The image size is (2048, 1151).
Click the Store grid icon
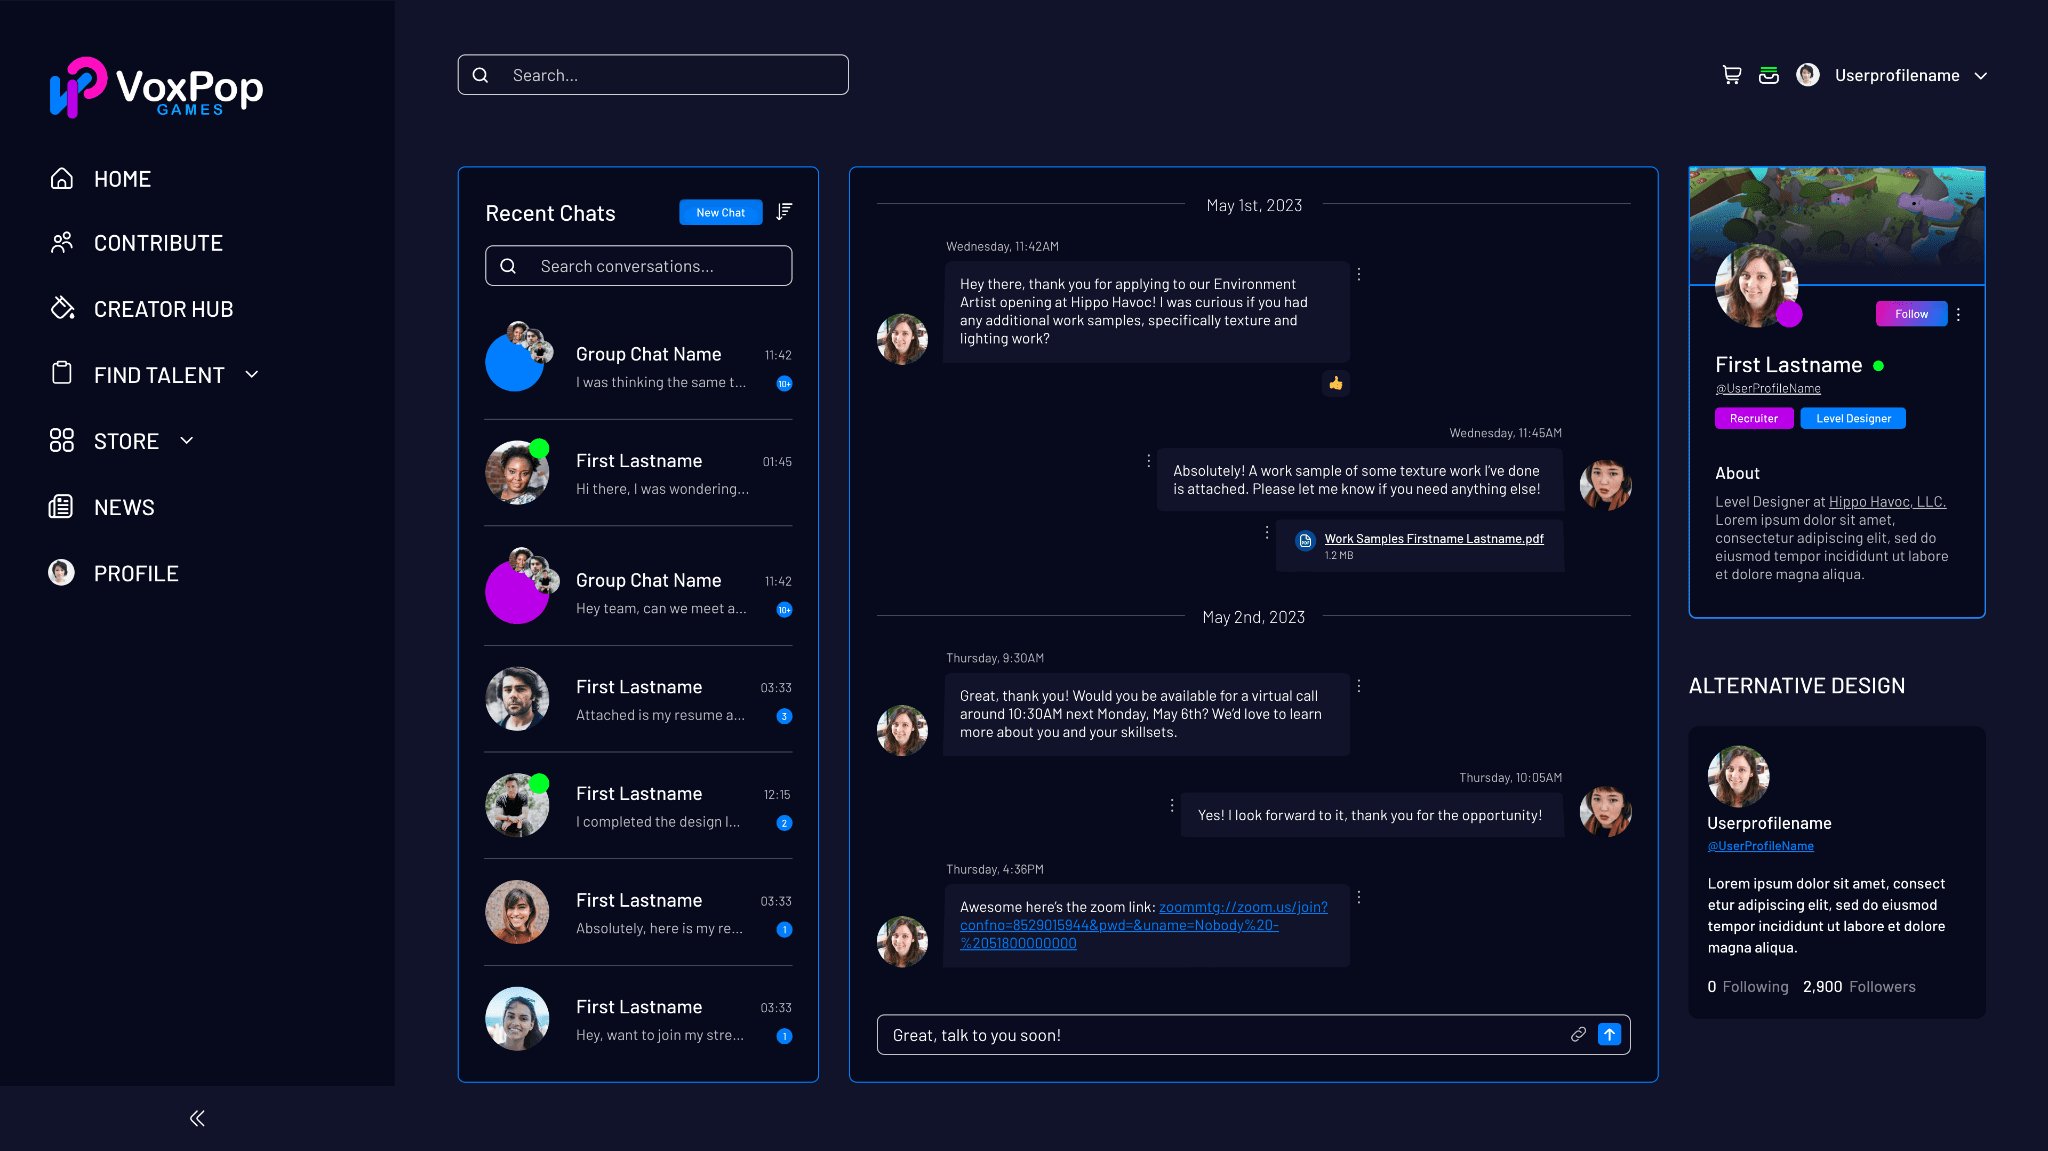tap(62, 440)
